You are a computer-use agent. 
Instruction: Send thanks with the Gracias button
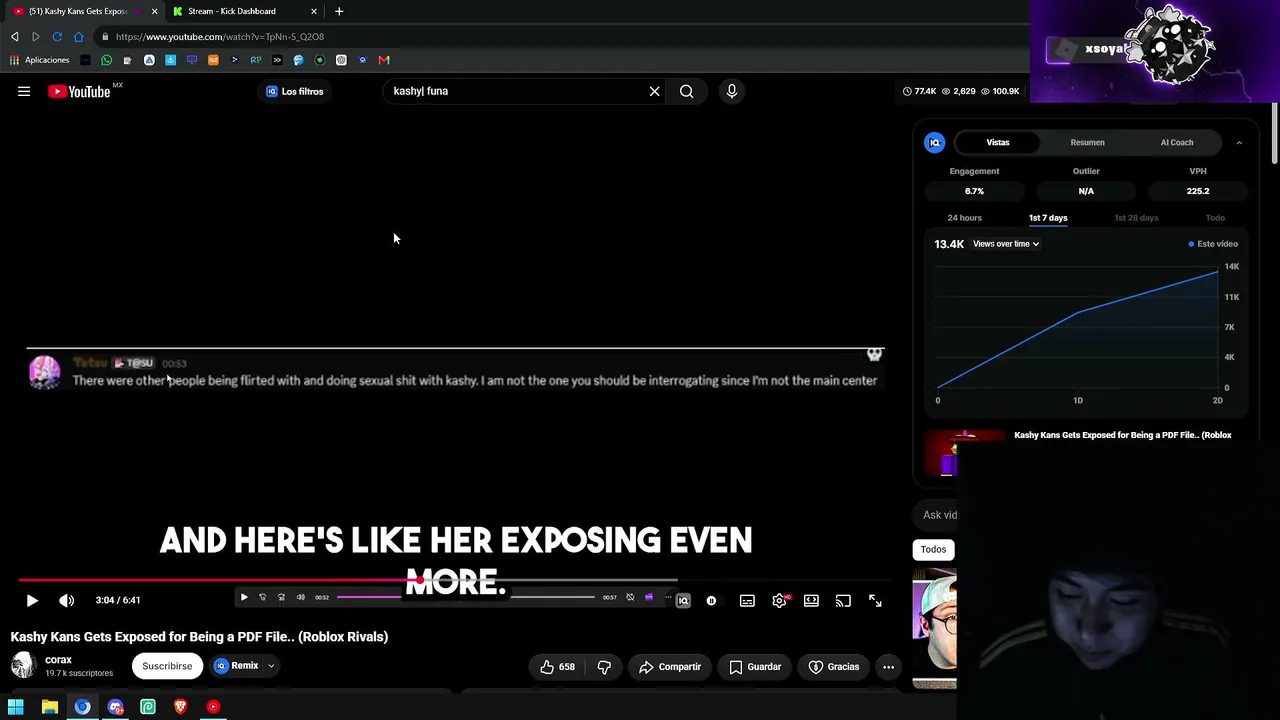pos(834,667)
